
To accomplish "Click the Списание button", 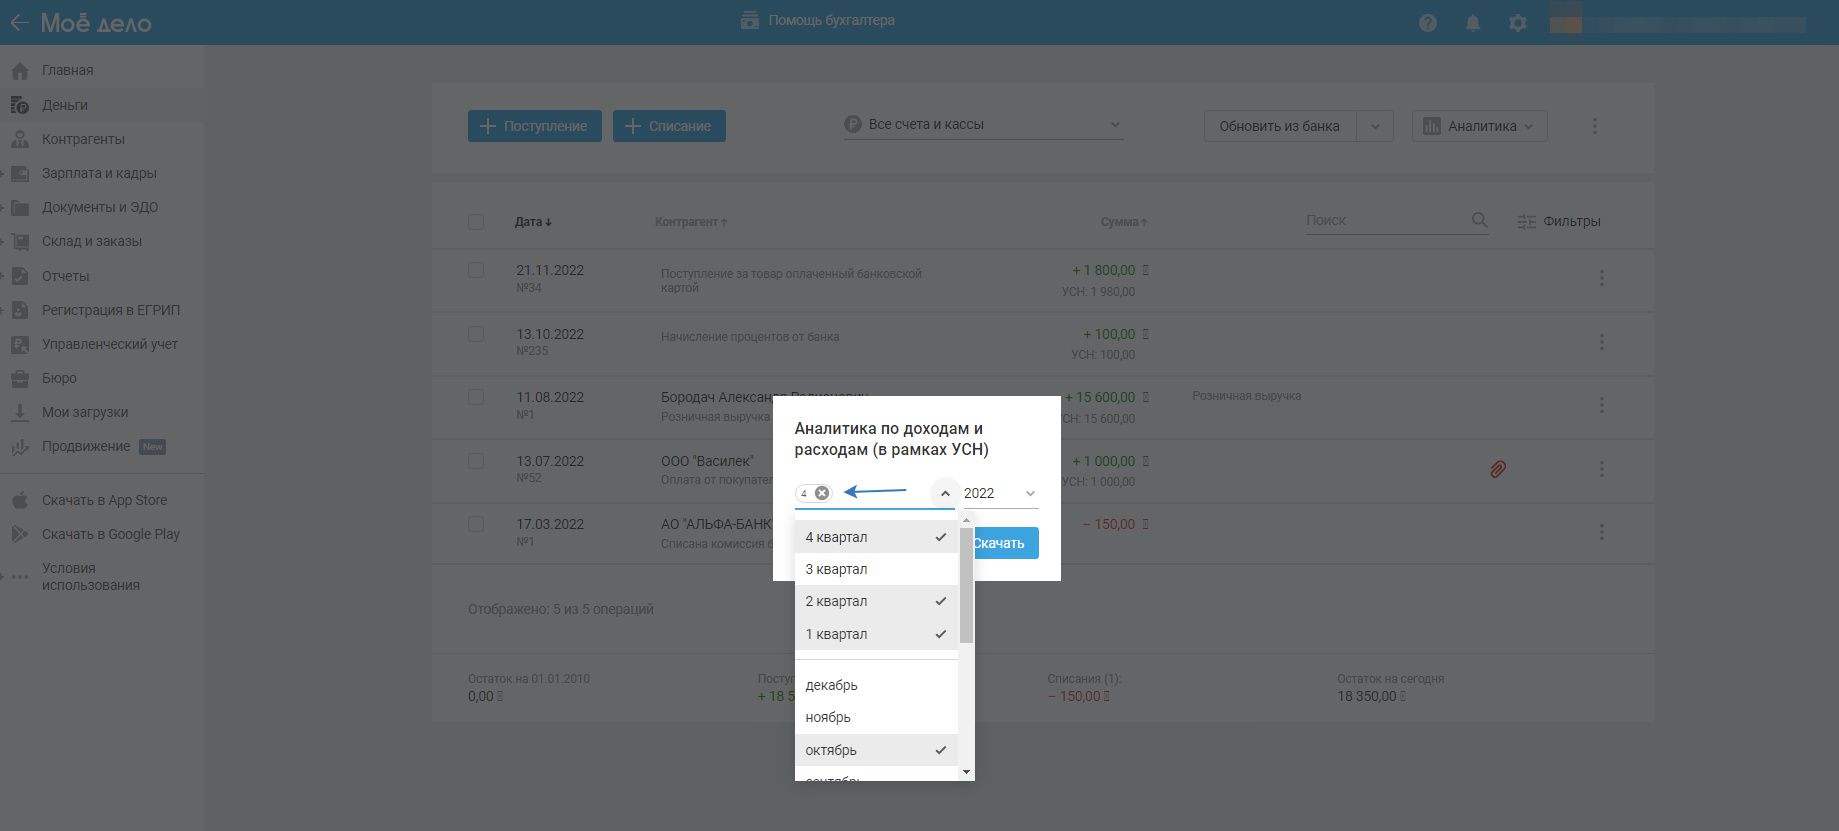I will [x=669, y=126].
